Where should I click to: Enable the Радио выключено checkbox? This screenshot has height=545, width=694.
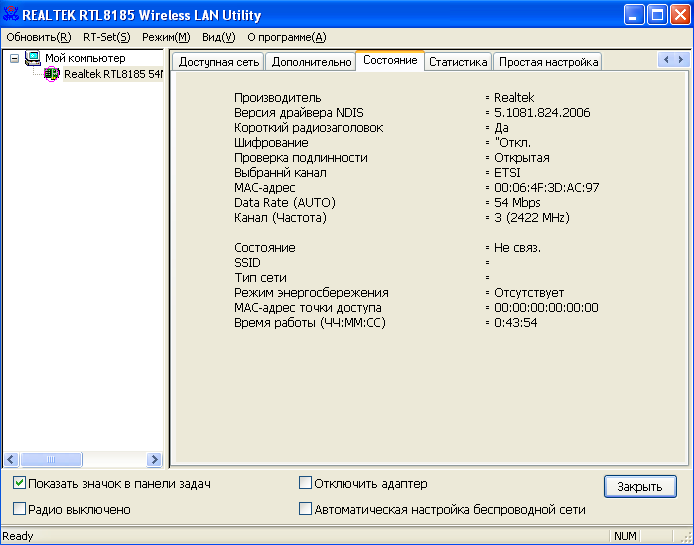(x=20, y=509)
